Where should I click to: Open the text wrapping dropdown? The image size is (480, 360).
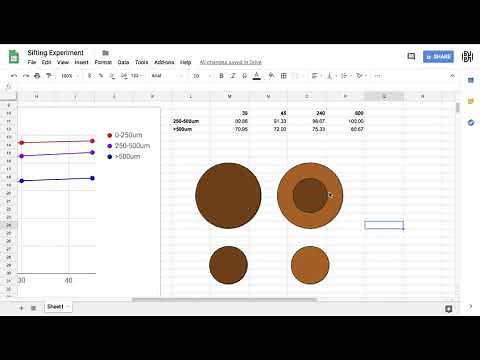[x=346, y=76]
